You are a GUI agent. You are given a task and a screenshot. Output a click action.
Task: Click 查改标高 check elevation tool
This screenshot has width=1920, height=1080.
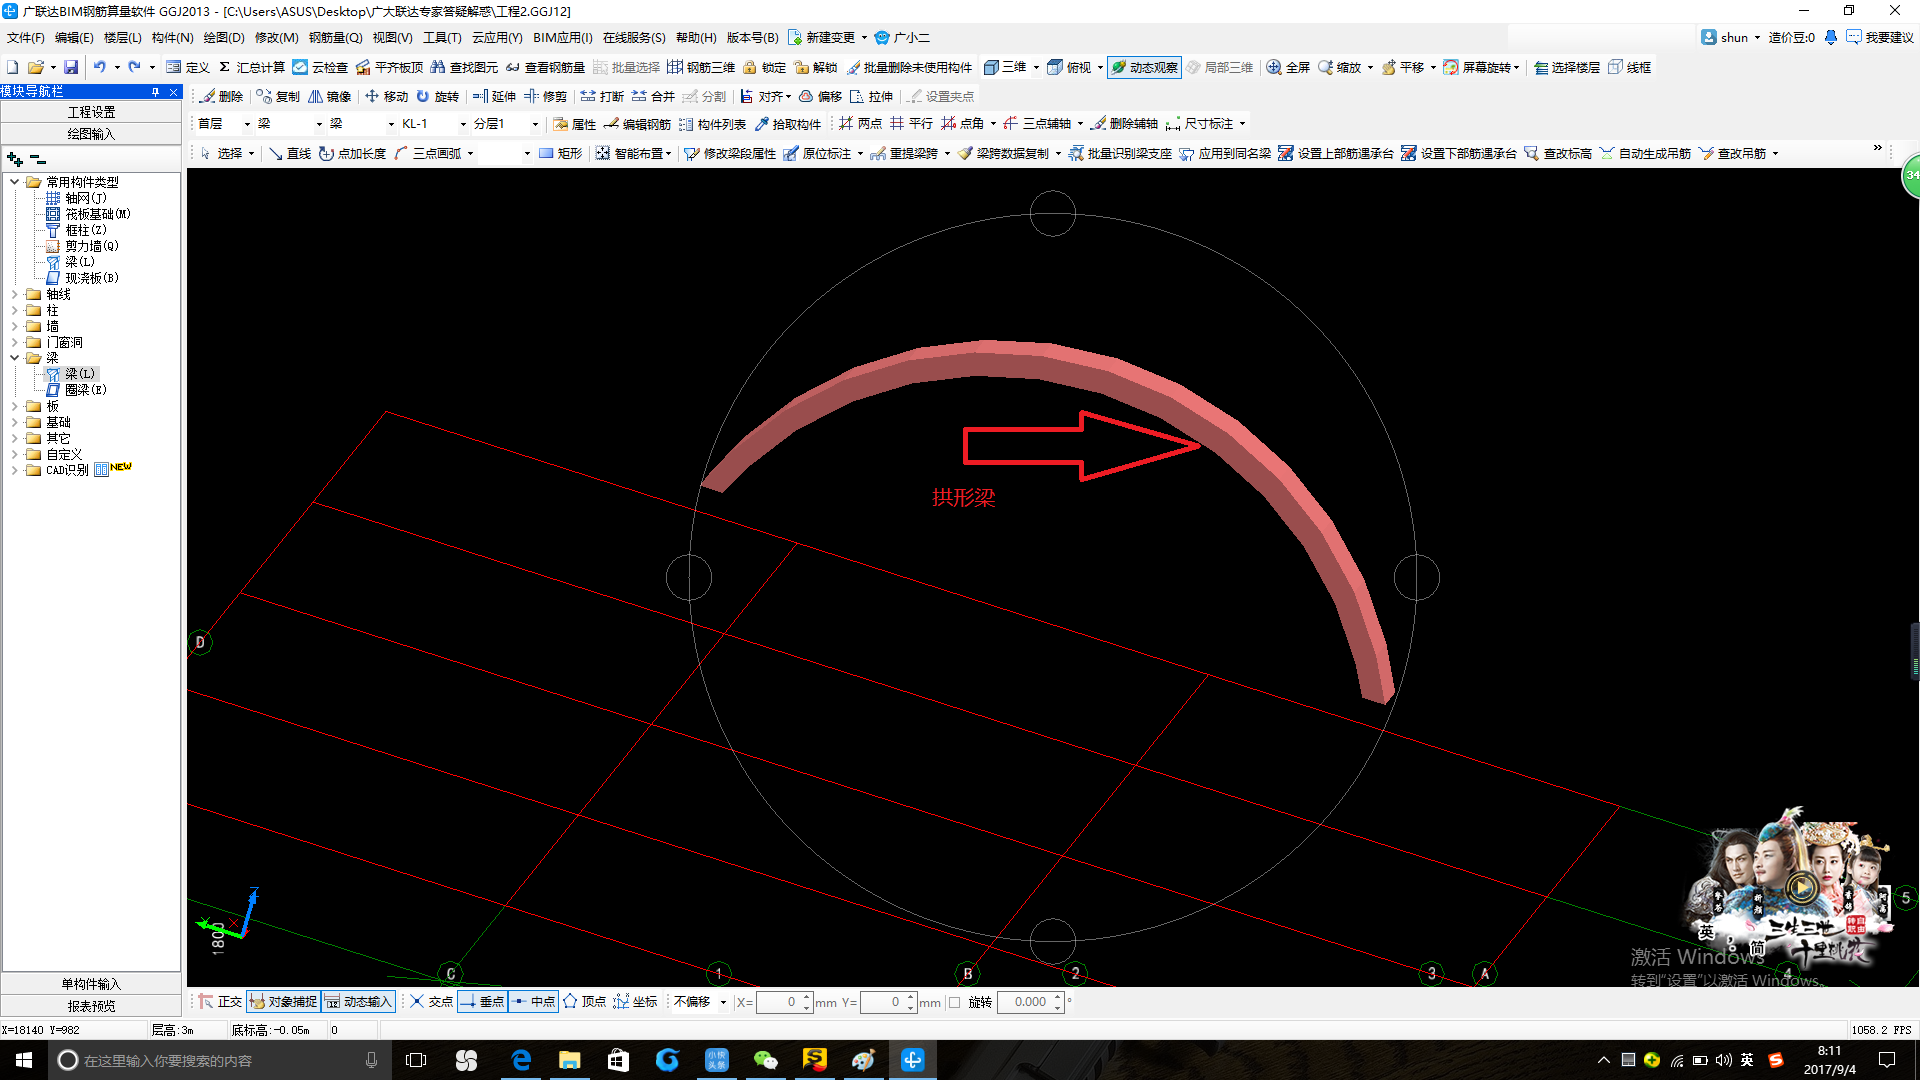[1558, 153]
